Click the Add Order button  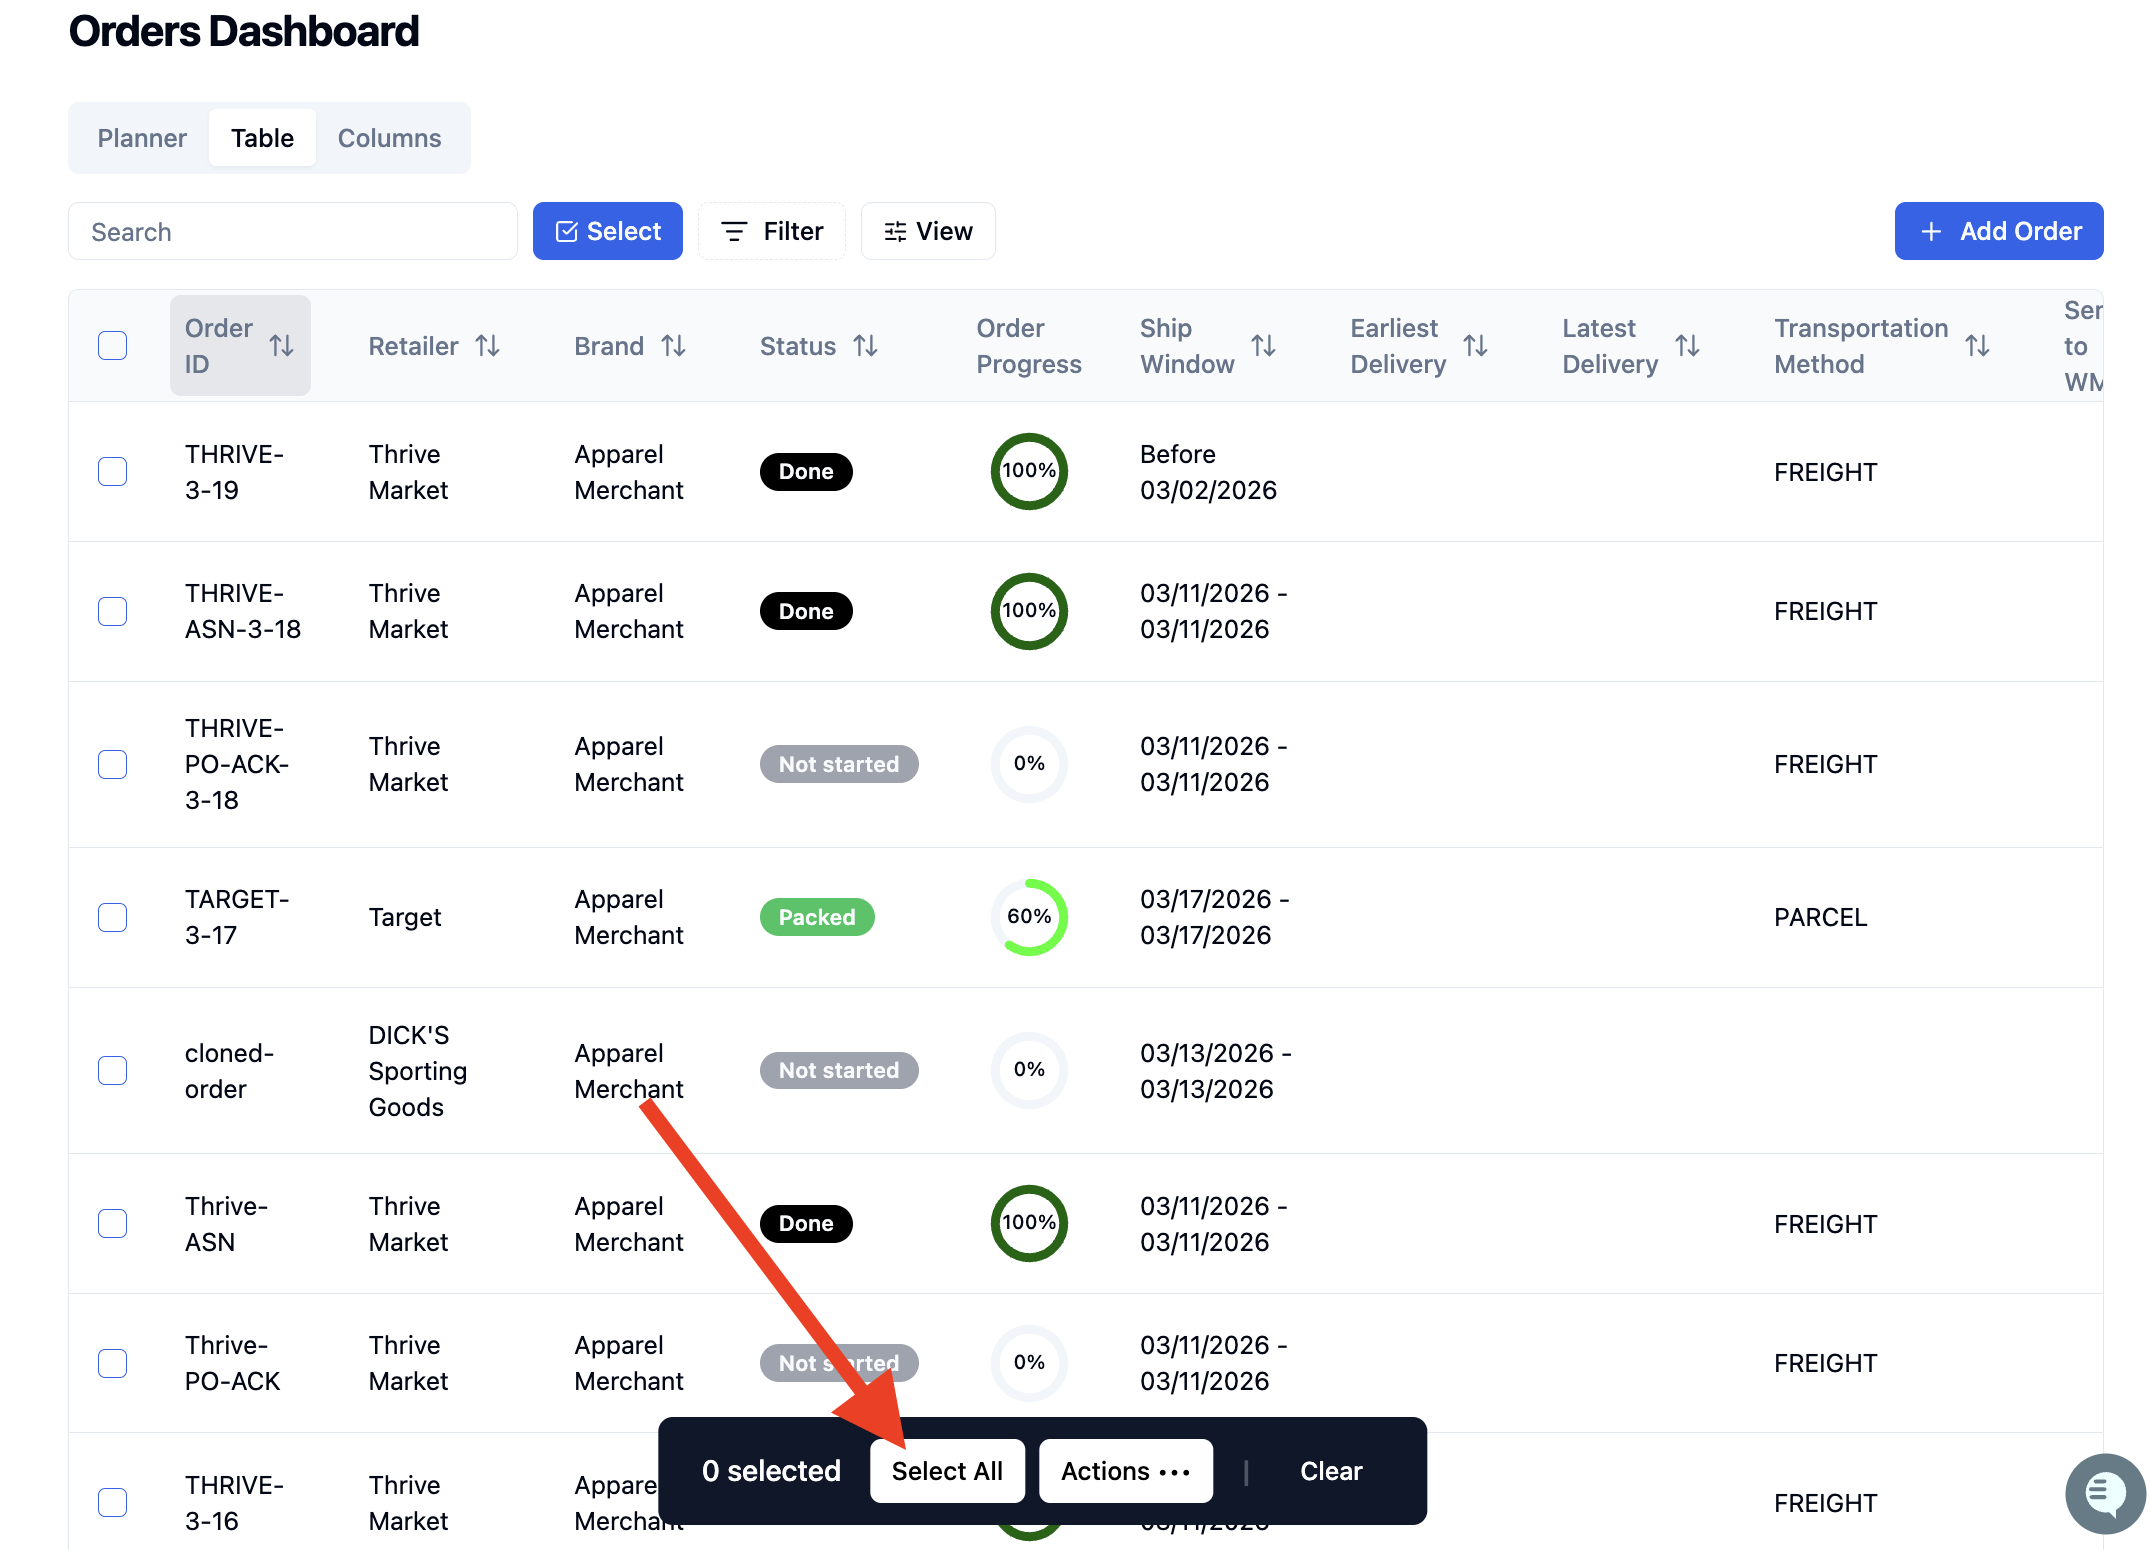[x=1999, y=231]
